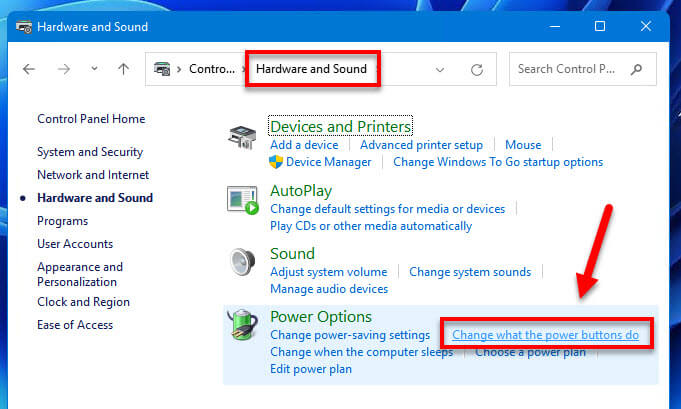Open Change power-saving settings
The width and height of the screenshot is (681, 409).
tap(350, 335)
